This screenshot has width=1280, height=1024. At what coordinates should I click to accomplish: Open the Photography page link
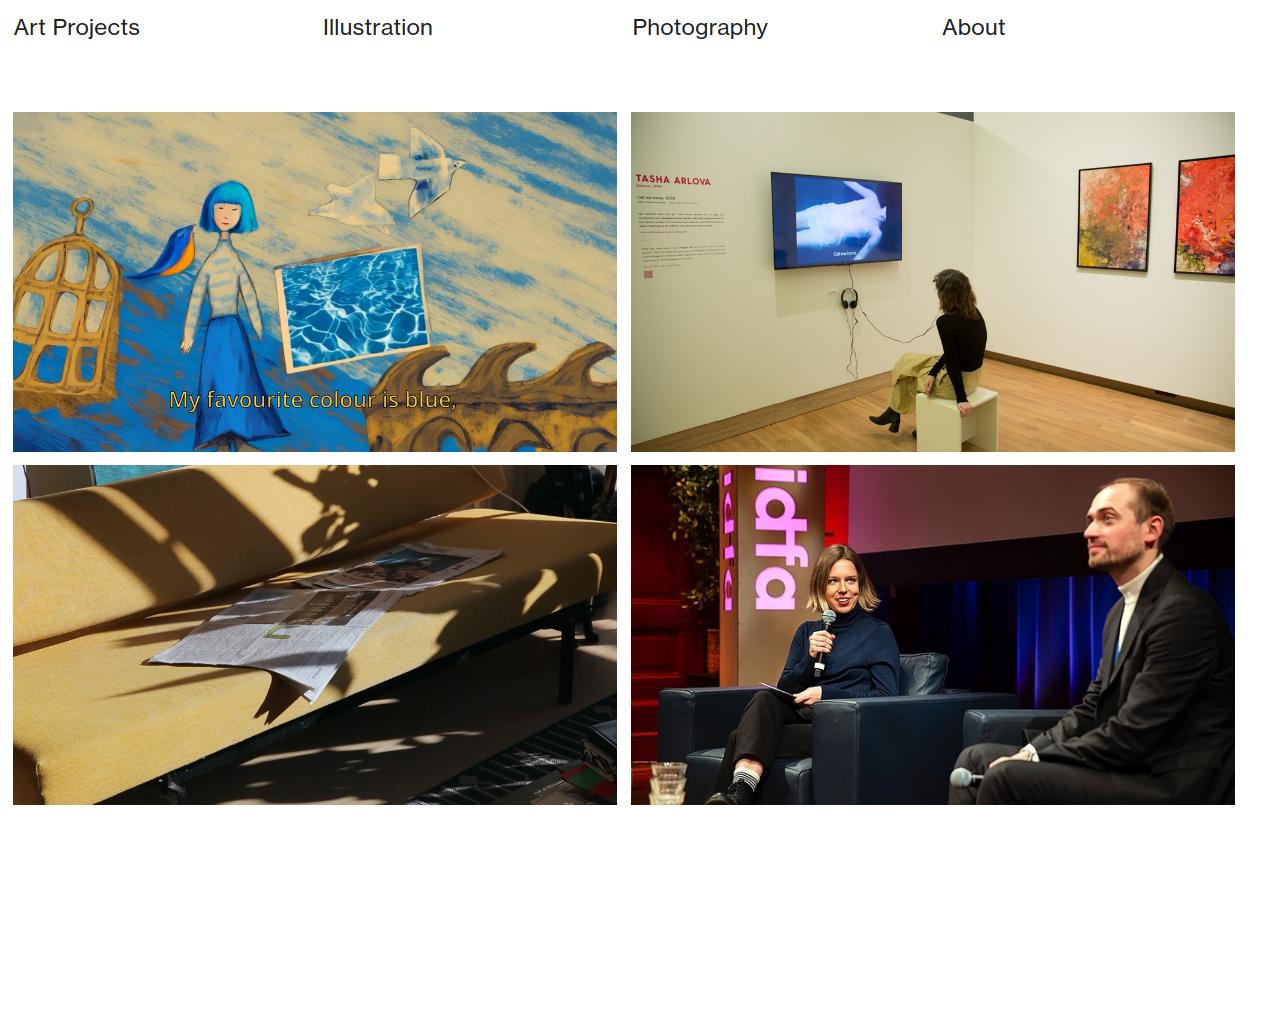click(700, 28)
